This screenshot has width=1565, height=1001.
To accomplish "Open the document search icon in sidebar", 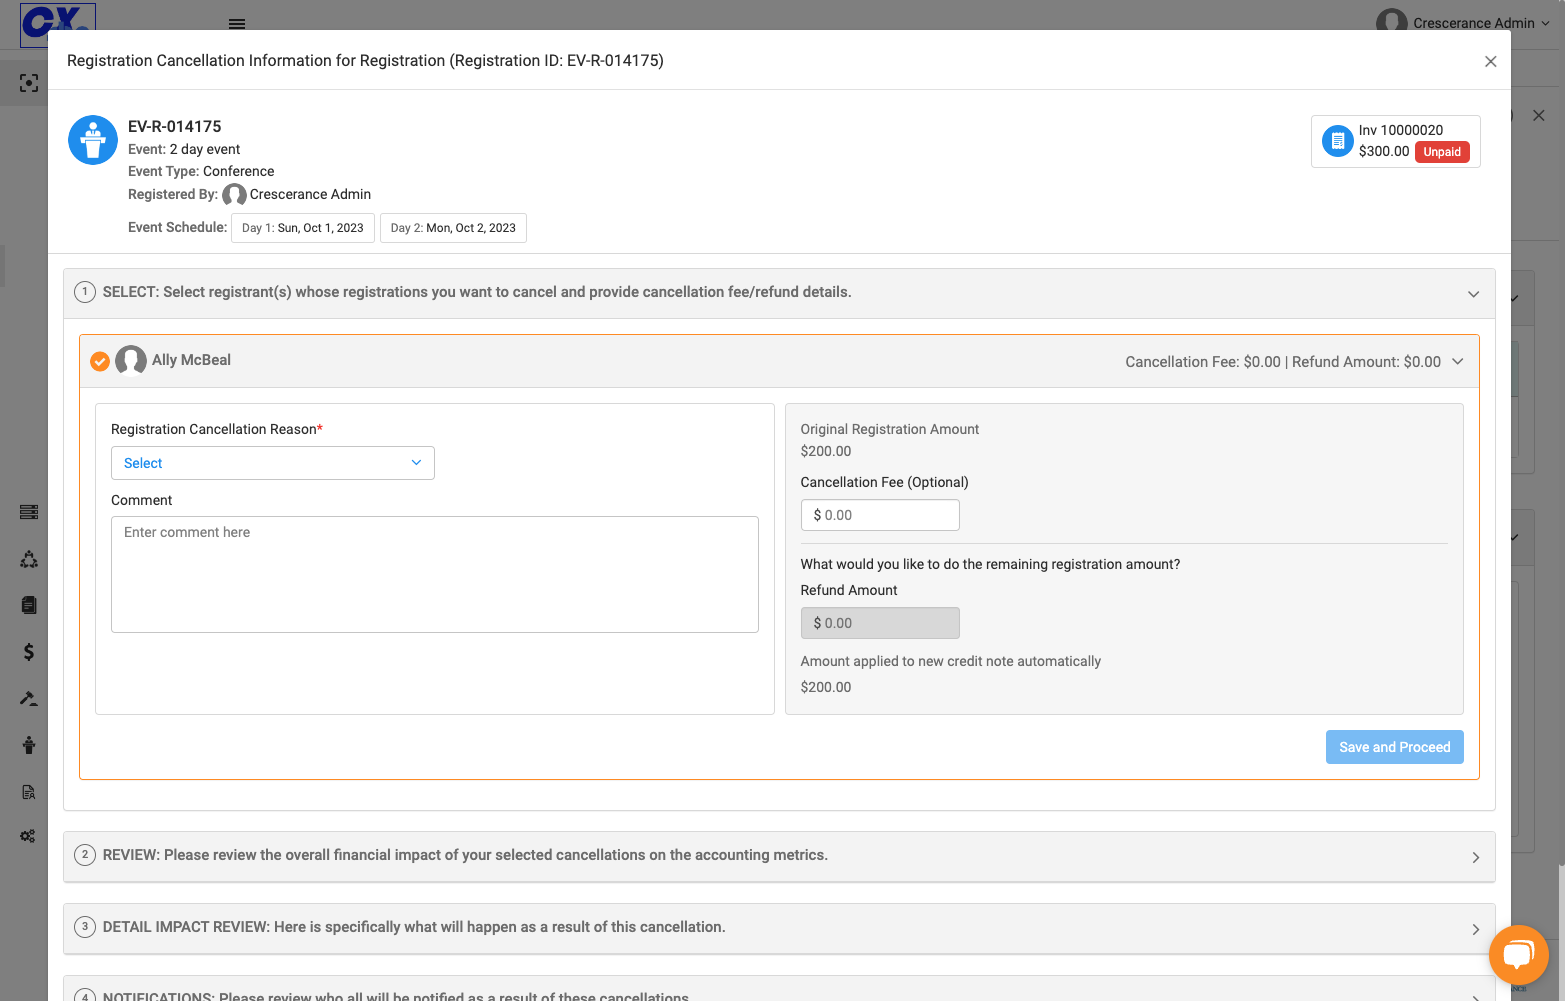I will (x=29, y=792).
